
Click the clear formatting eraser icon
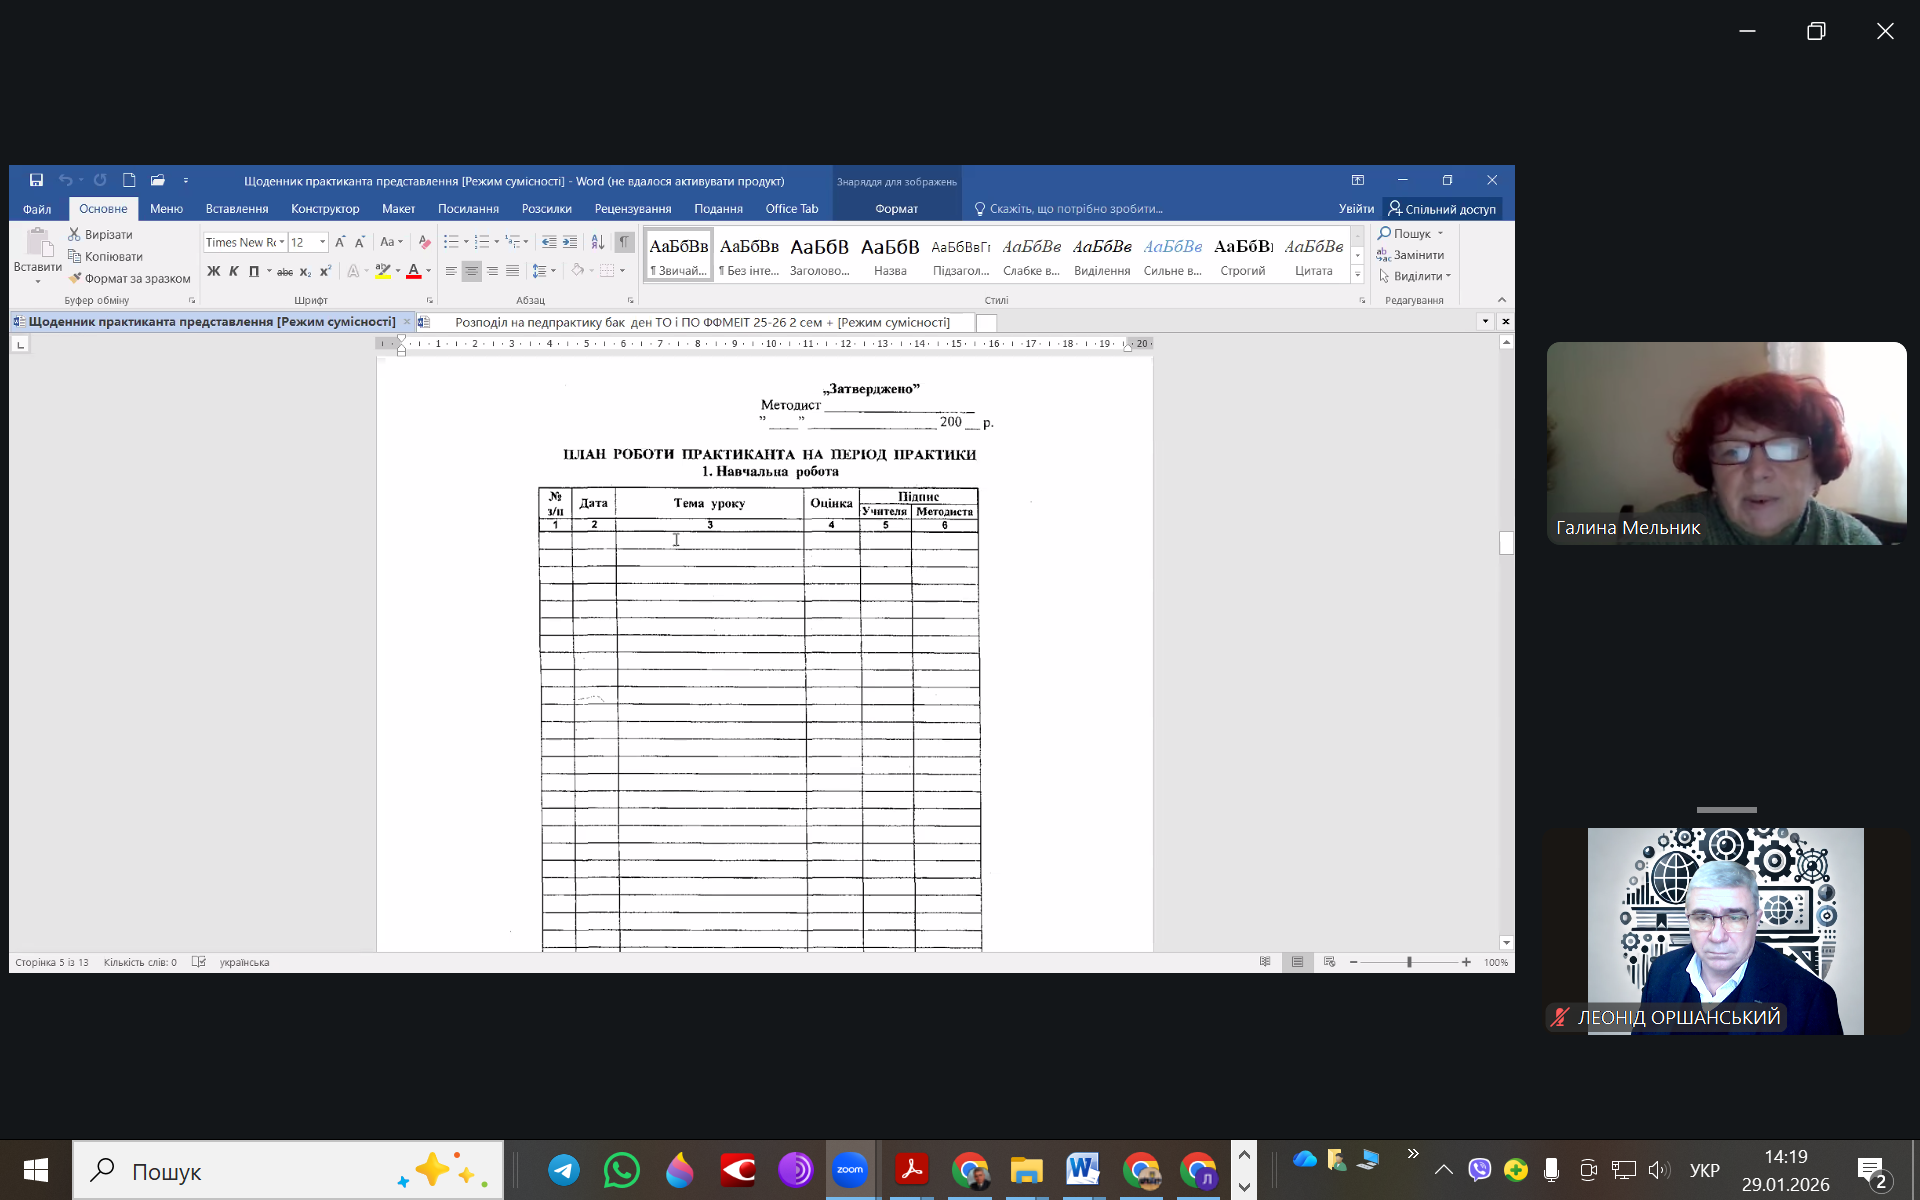pyautogui.click(x=424, y=242)
